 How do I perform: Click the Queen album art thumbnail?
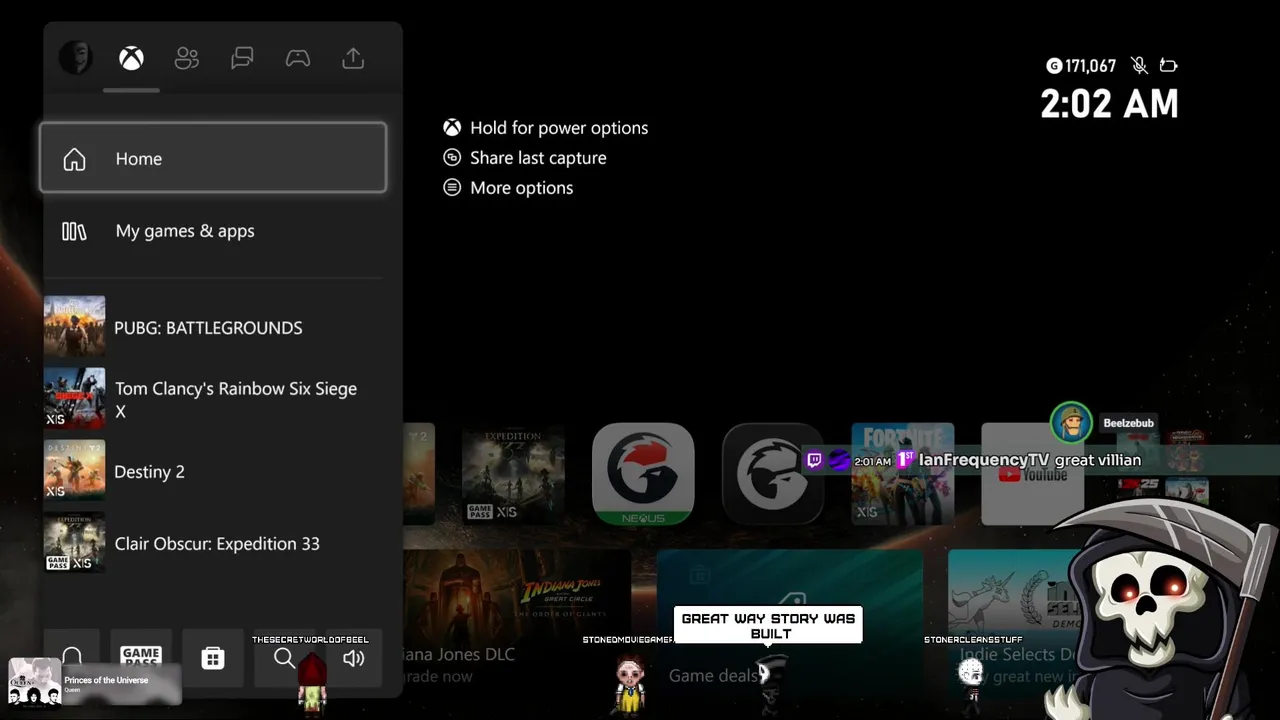[35, 682]
